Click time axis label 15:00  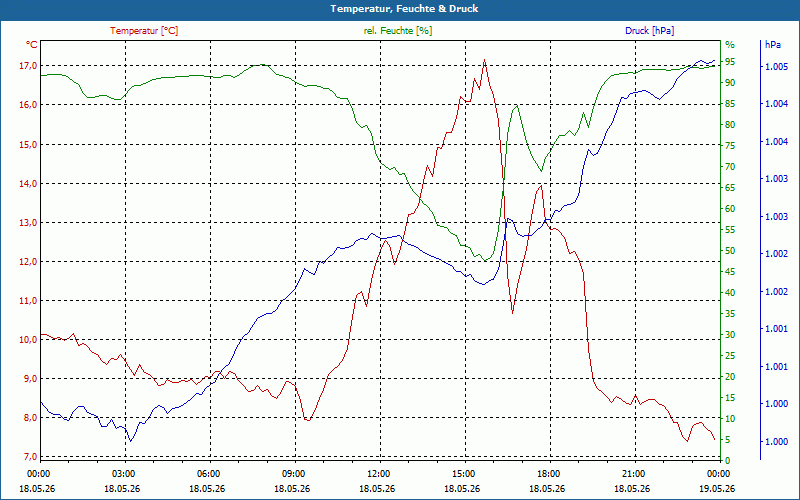(x=465, y=473)
